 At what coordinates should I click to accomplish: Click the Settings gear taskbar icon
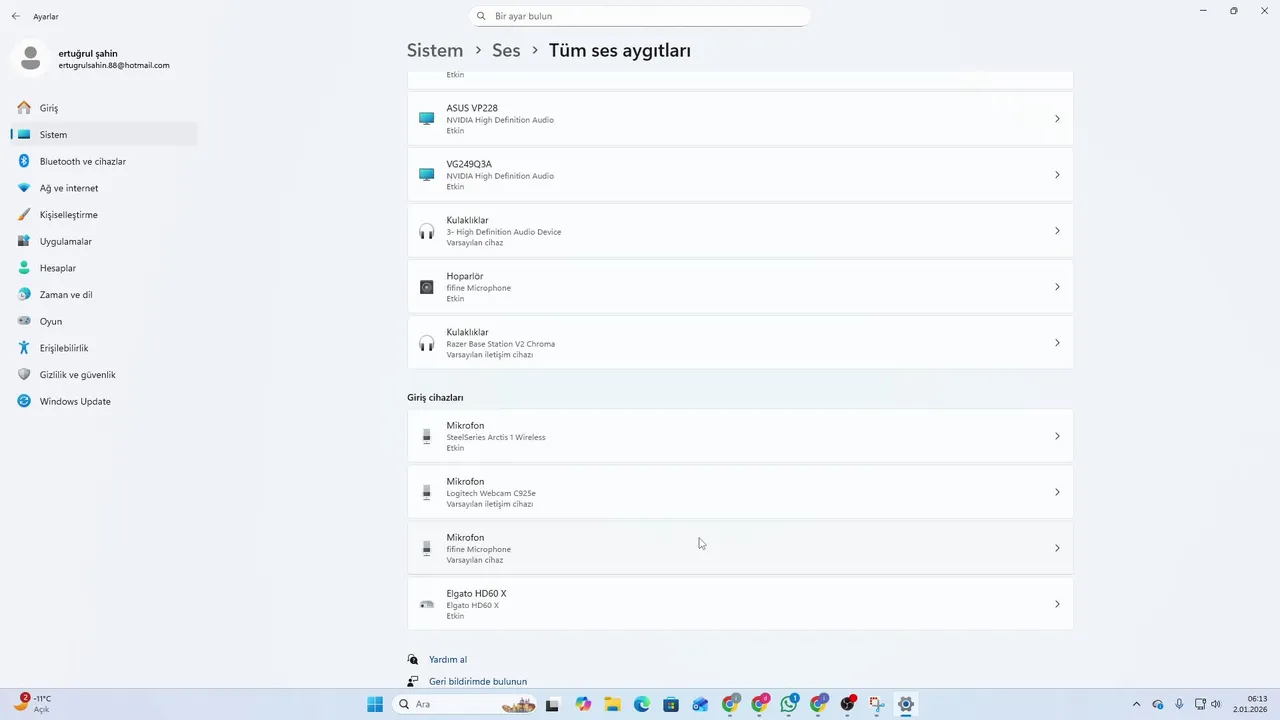point(906,704)
